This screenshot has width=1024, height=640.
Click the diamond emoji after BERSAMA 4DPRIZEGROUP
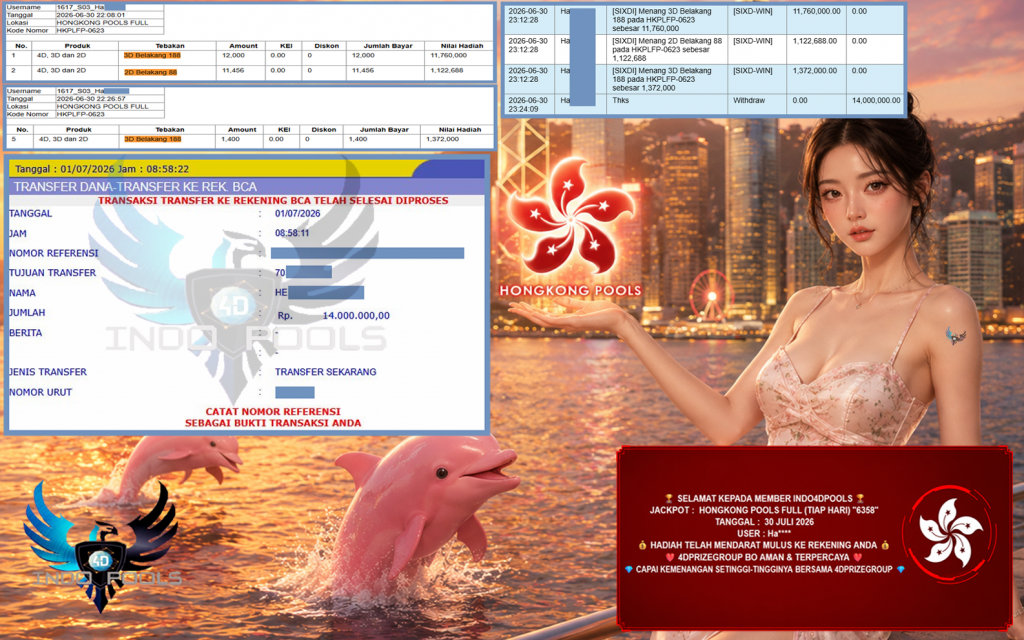[901, 569]
